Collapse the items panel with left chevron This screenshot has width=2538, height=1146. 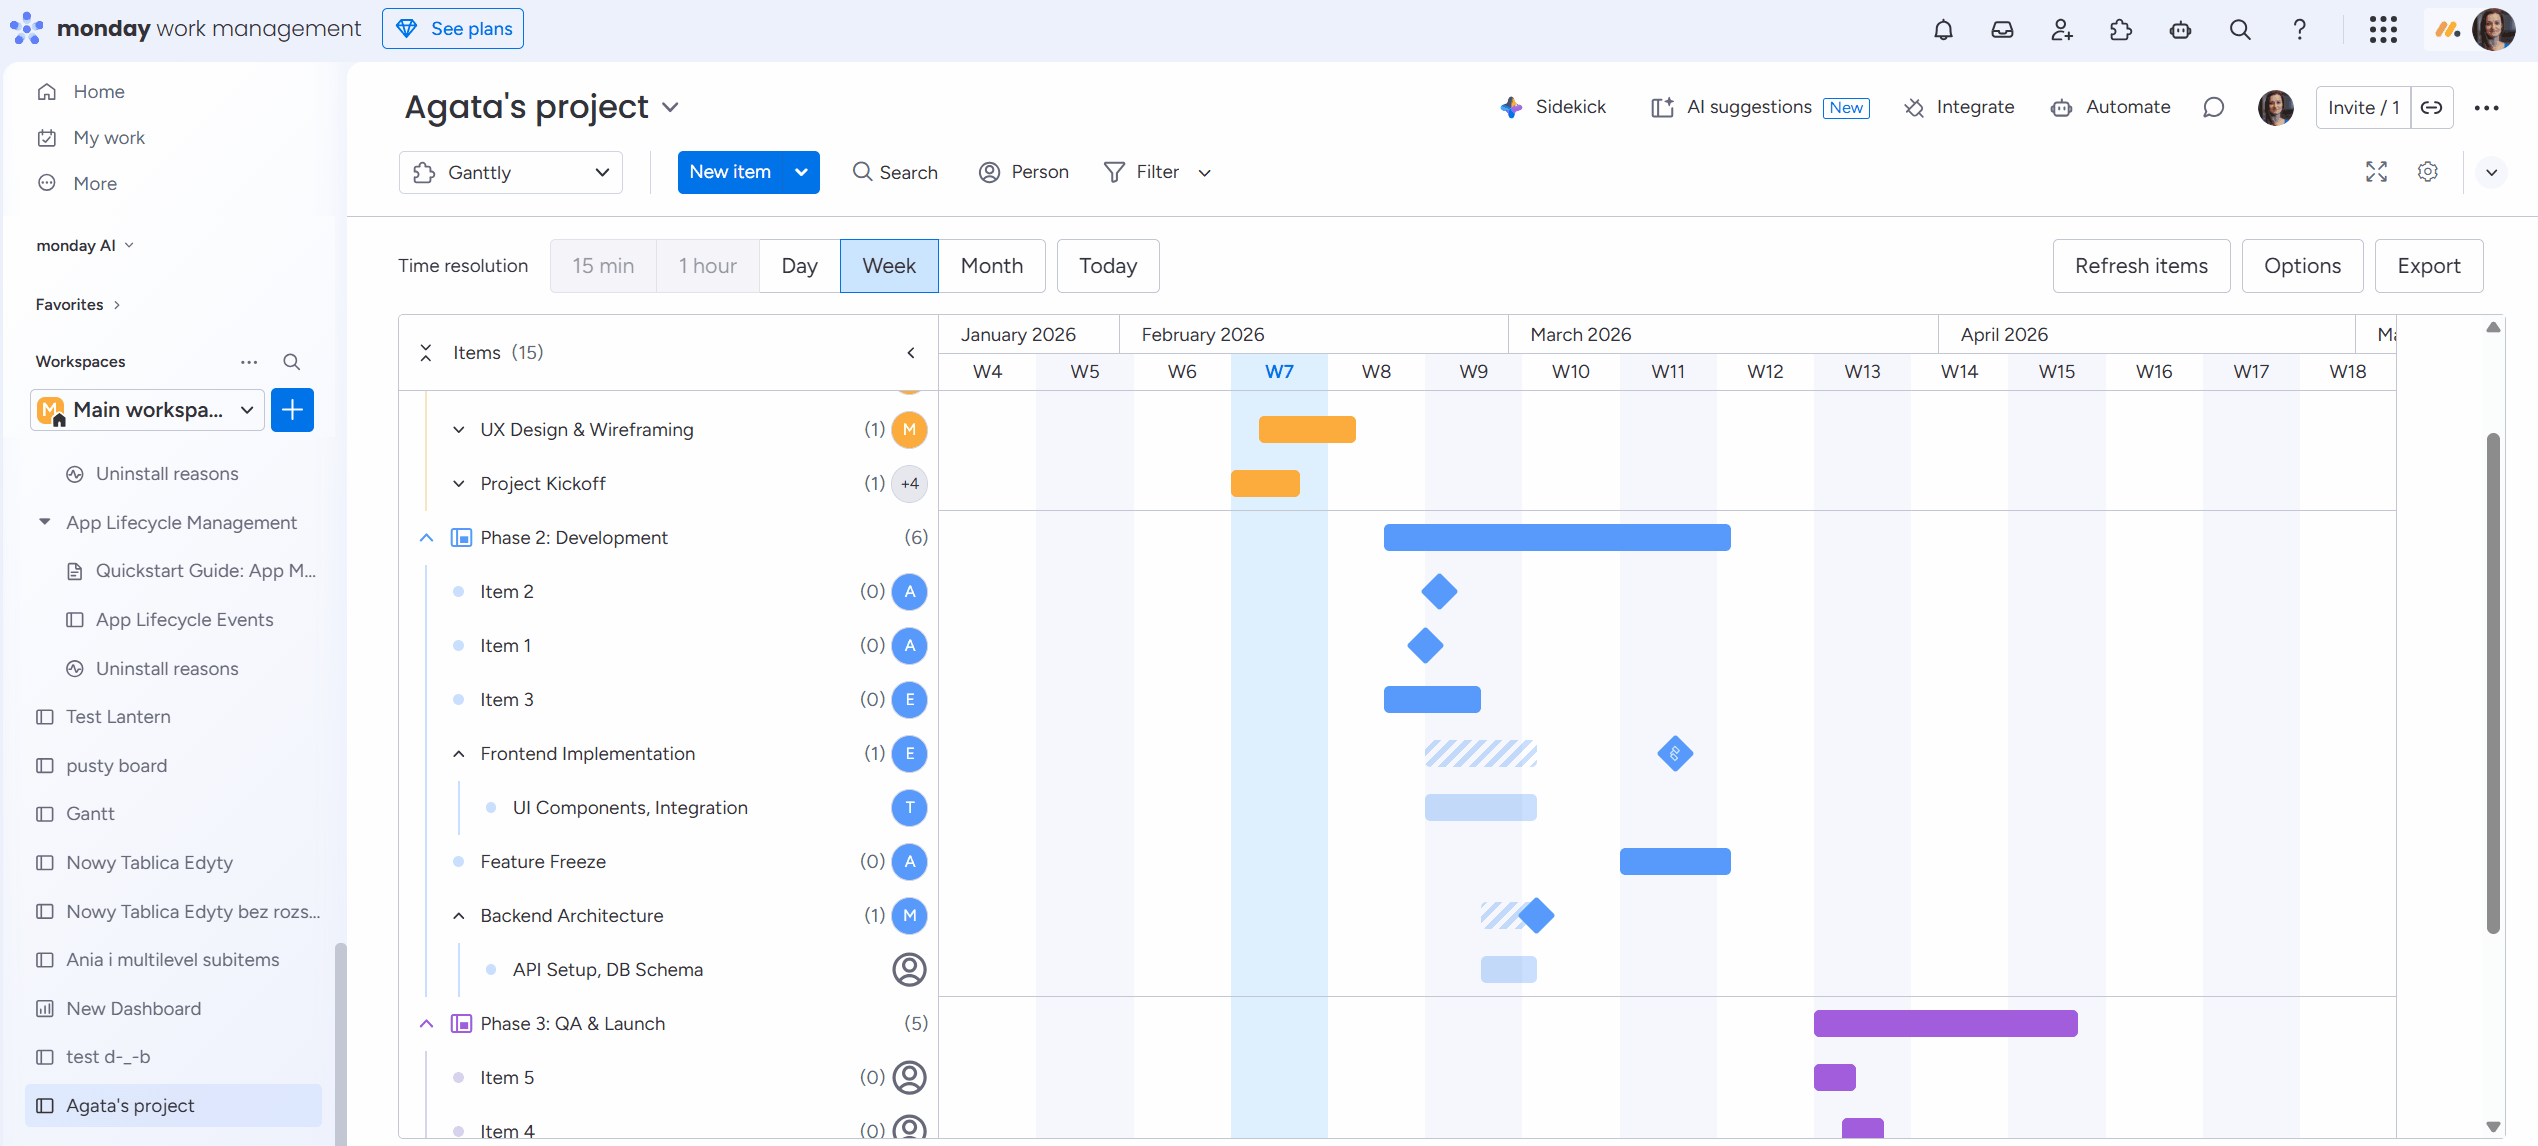911,353
